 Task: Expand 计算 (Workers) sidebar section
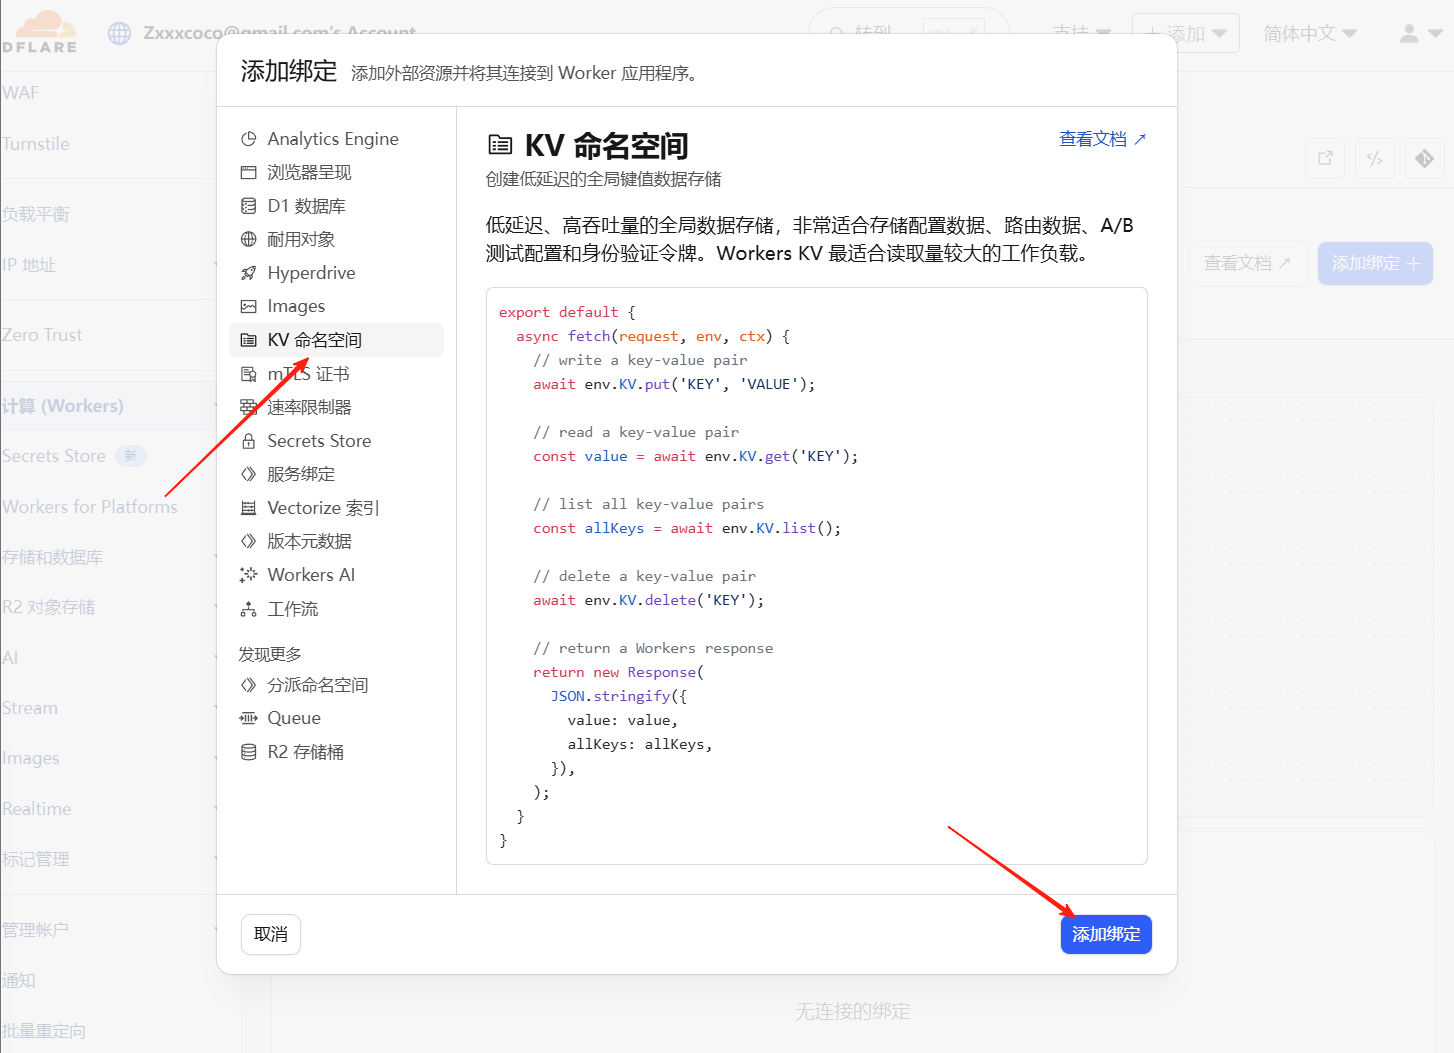(x=108, y=406)
